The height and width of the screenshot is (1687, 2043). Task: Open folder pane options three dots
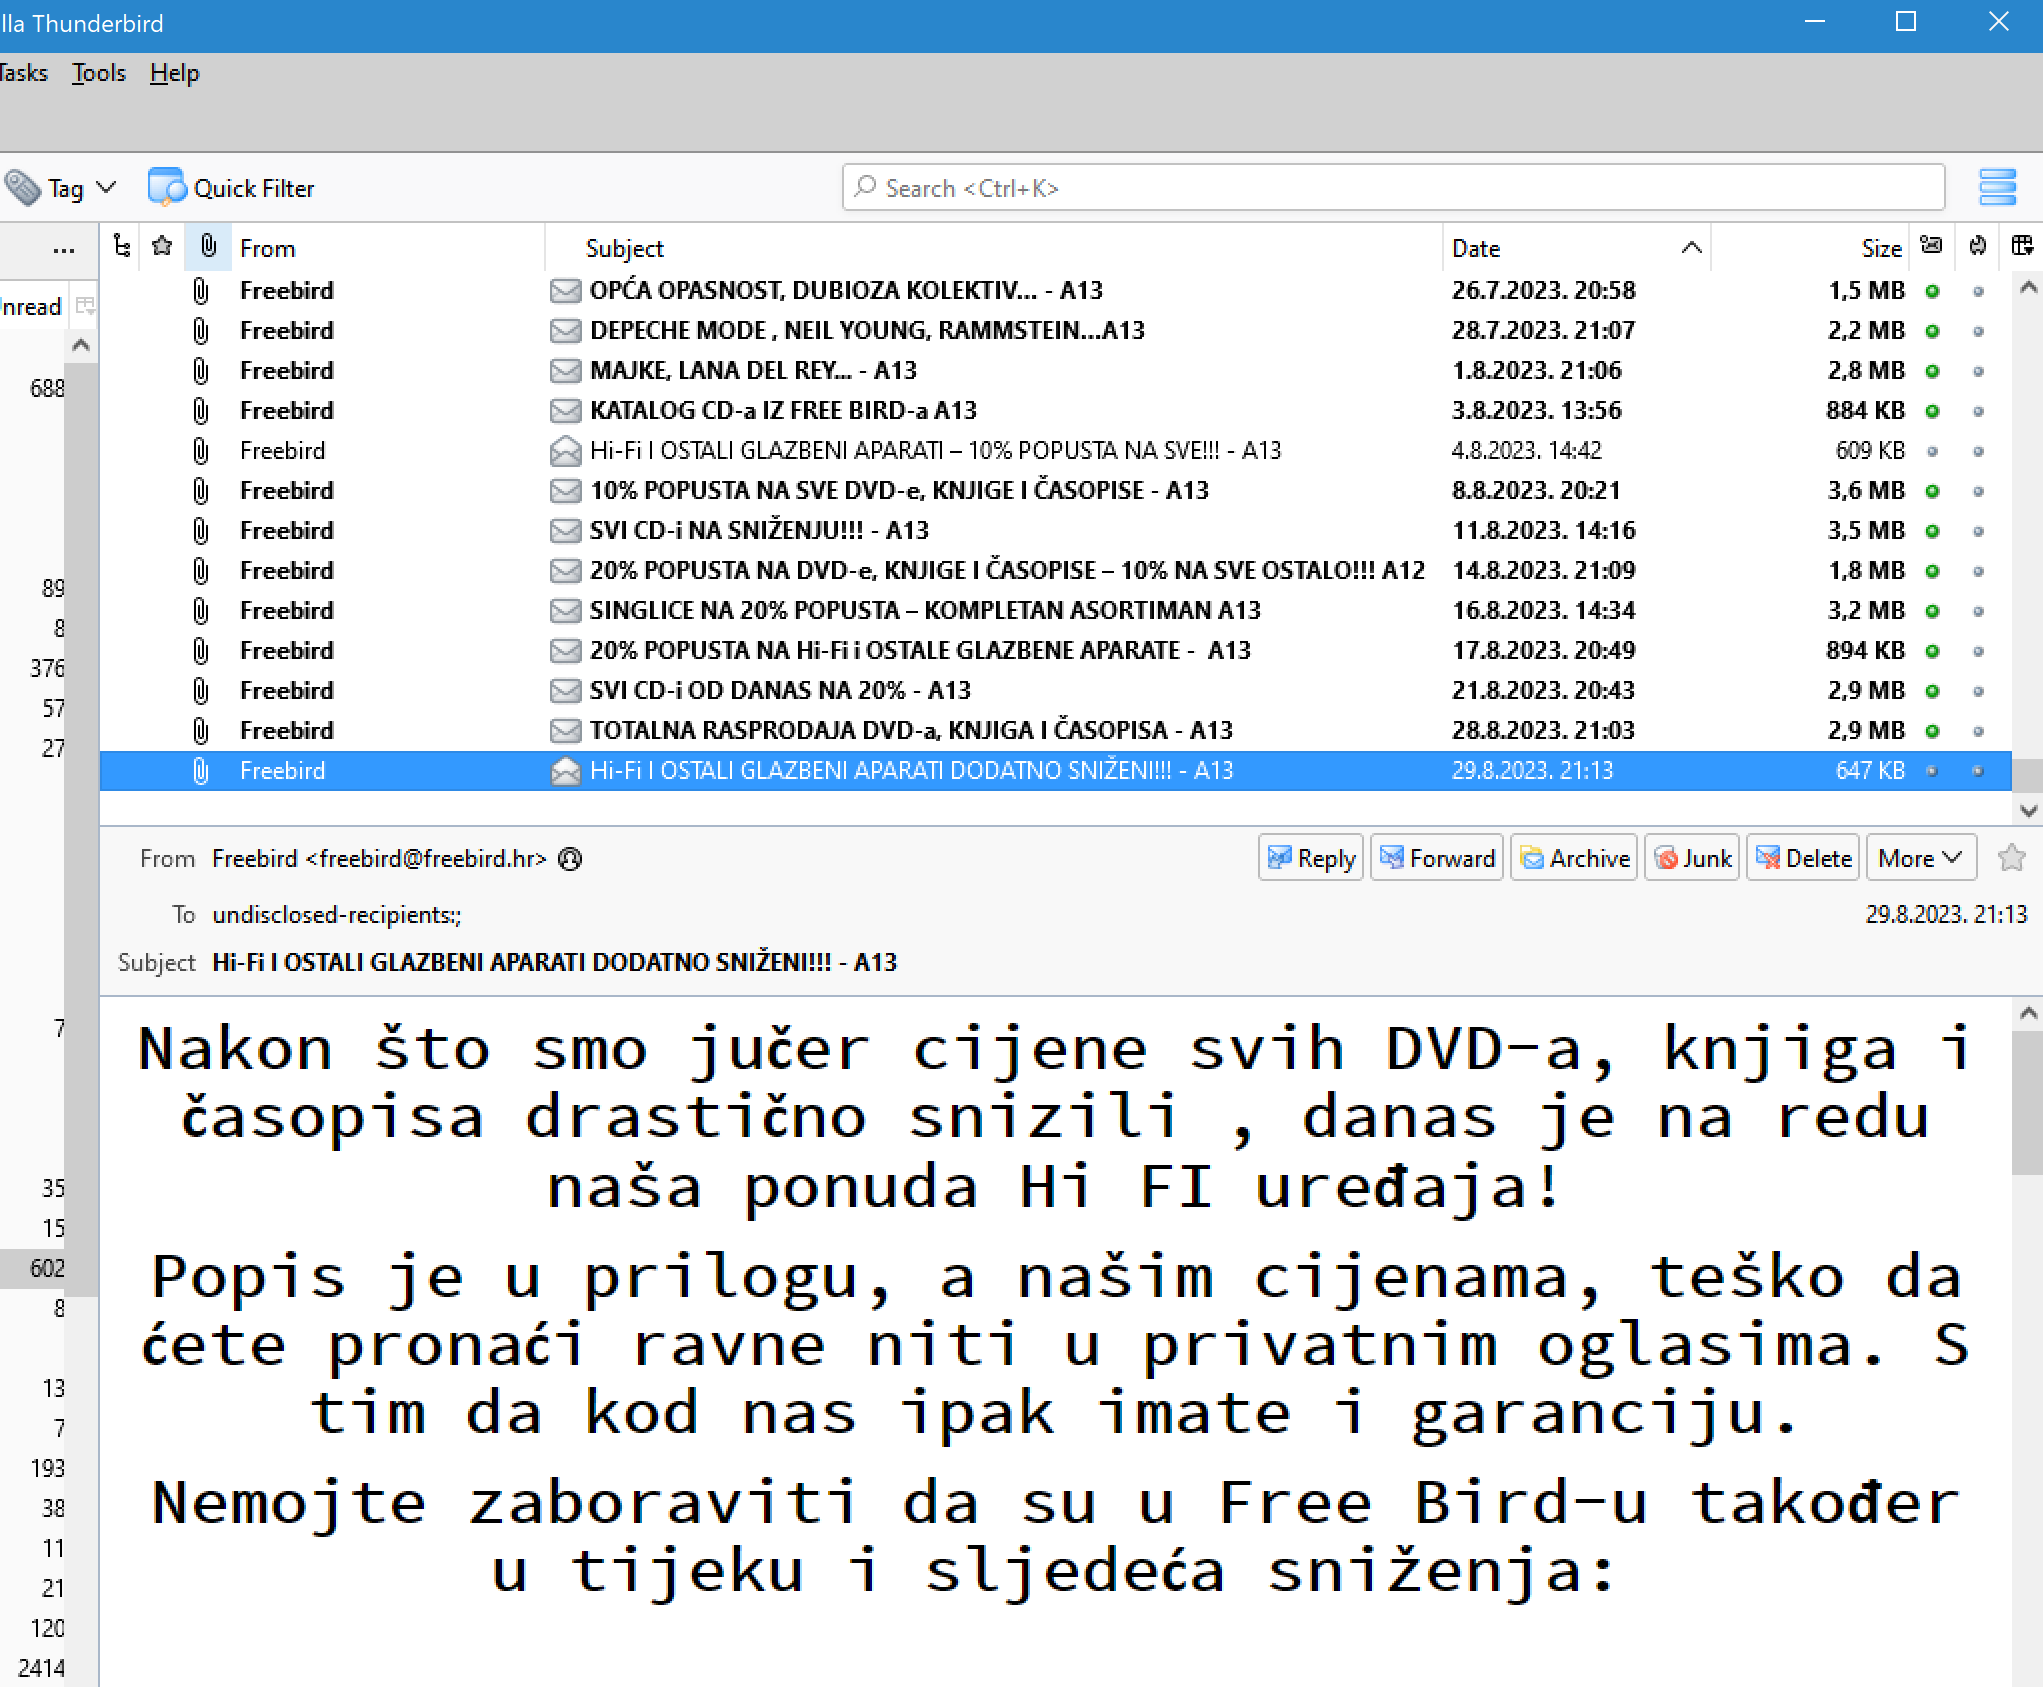click(64, 250)
